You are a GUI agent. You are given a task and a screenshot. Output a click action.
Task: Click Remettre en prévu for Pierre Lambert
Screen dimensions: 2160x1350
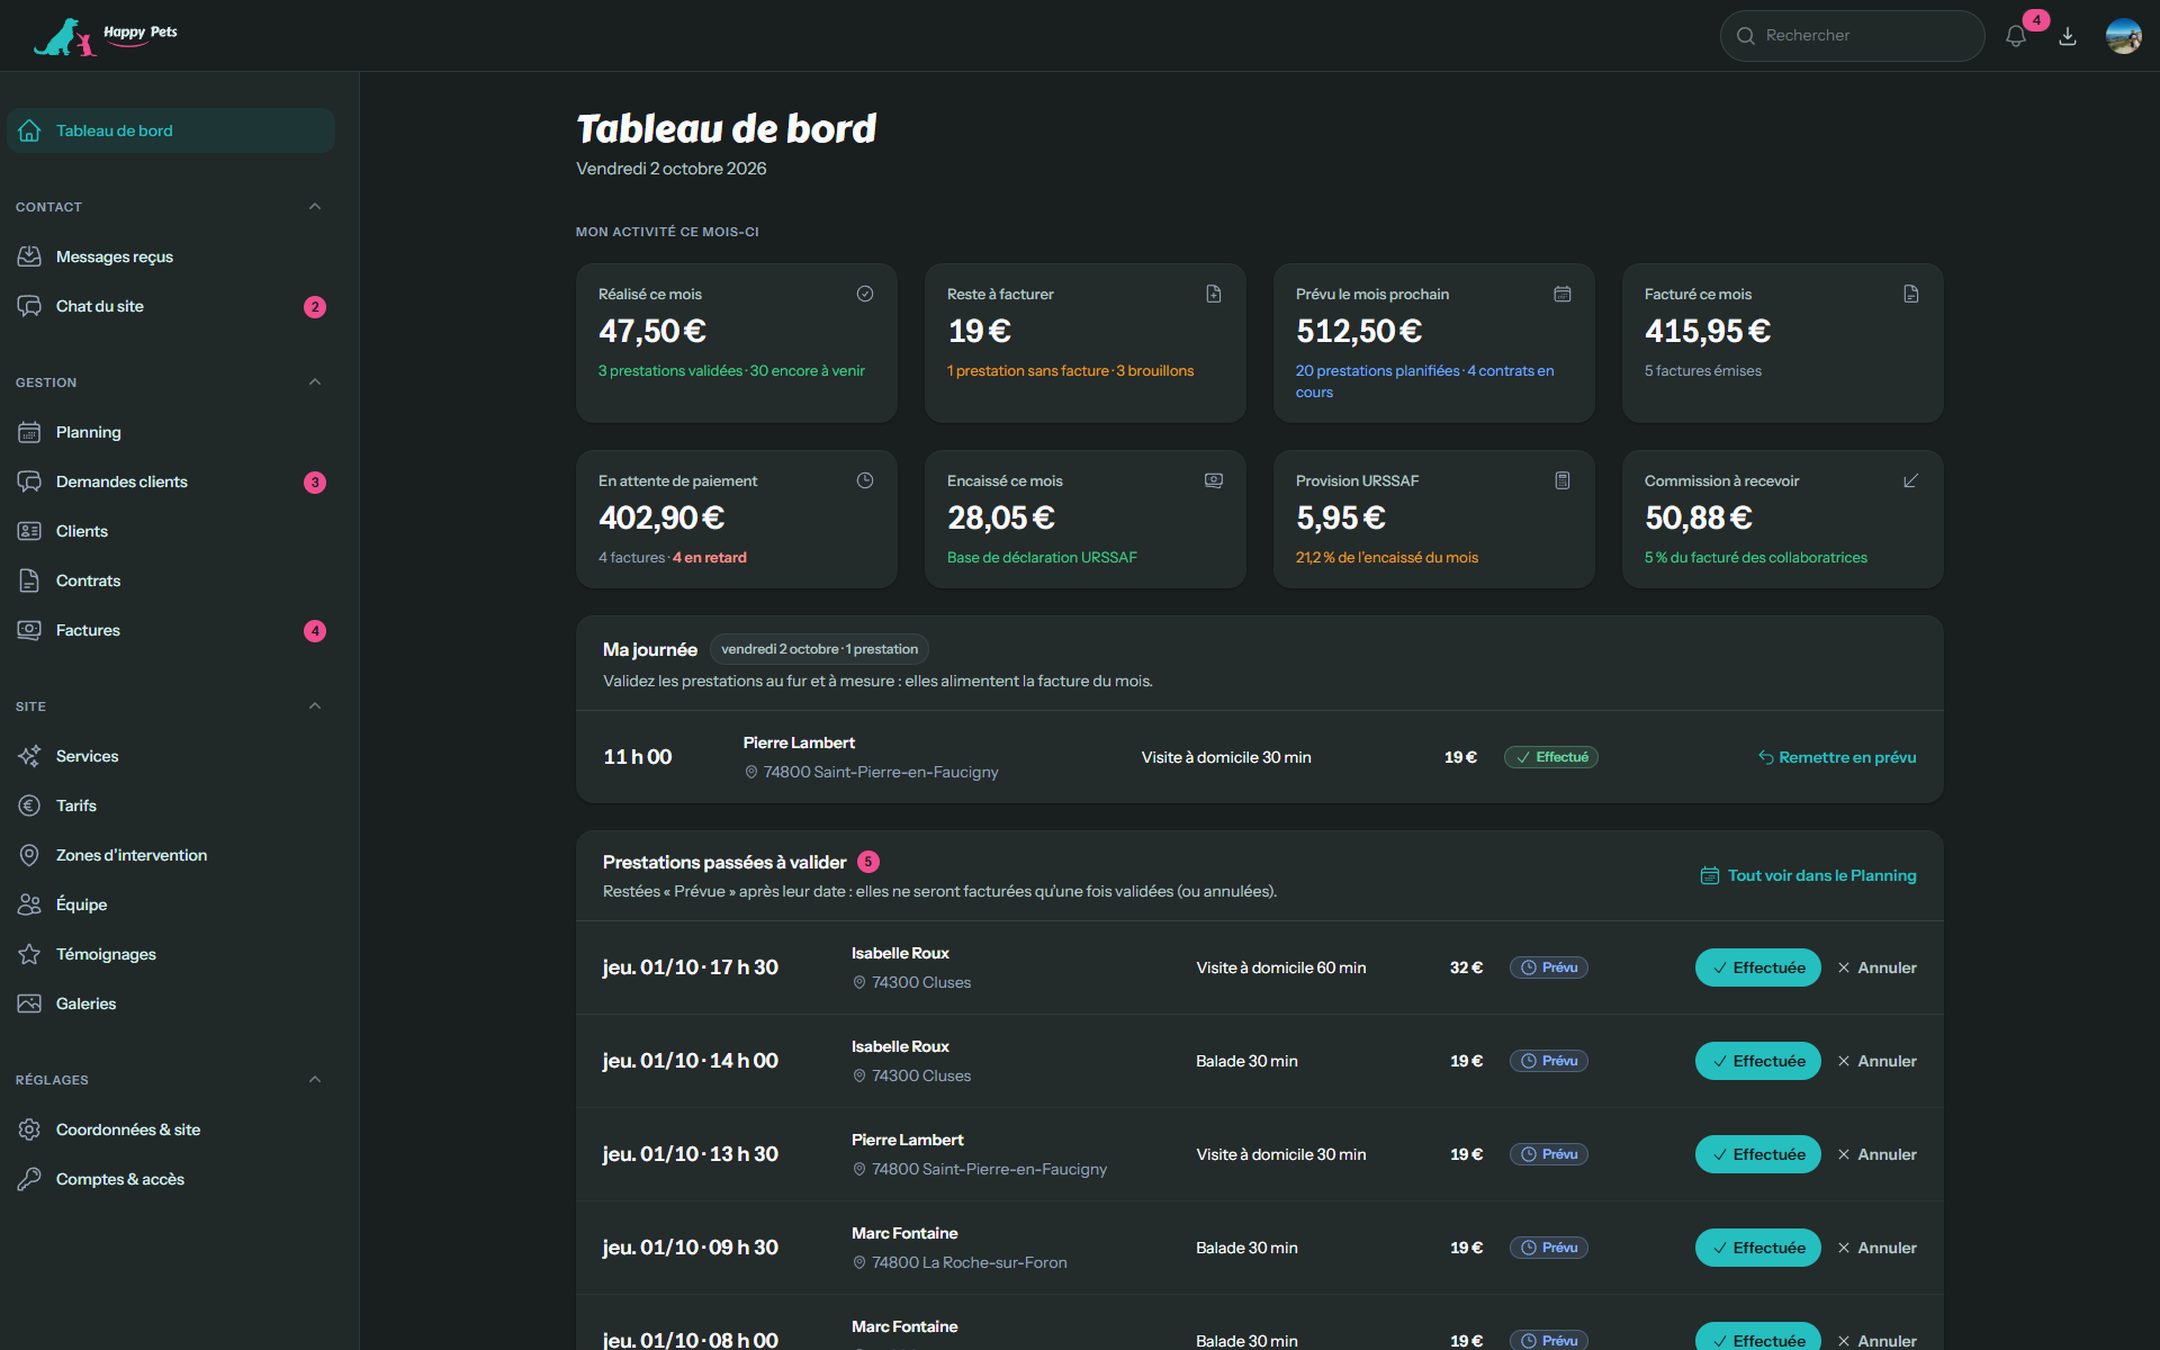[1837, 757]
